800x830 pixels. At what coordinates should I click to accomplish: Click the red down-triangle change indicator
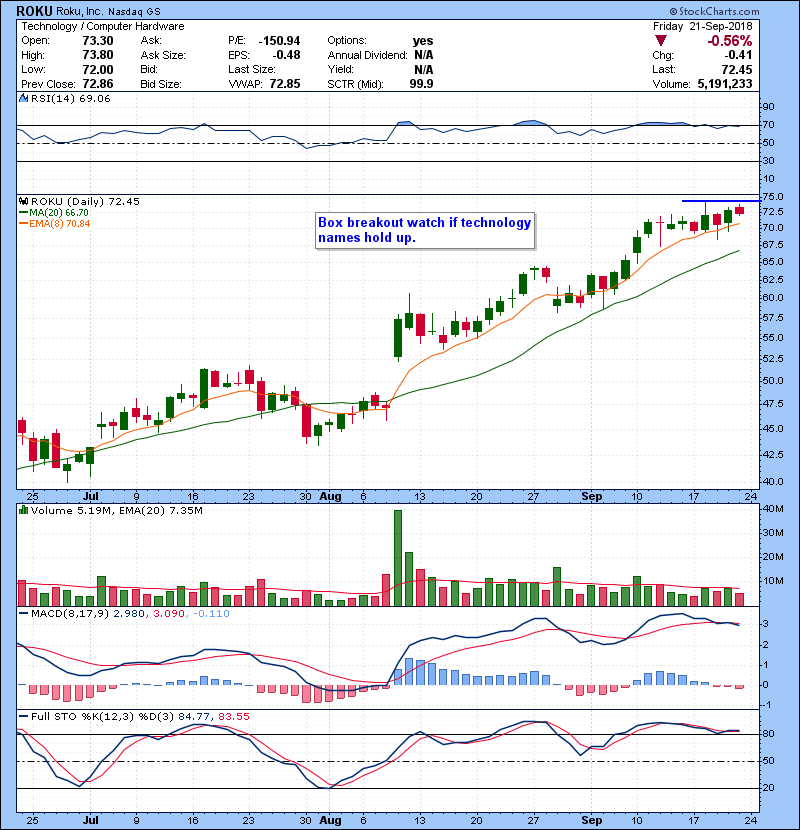tap(660, 41)
